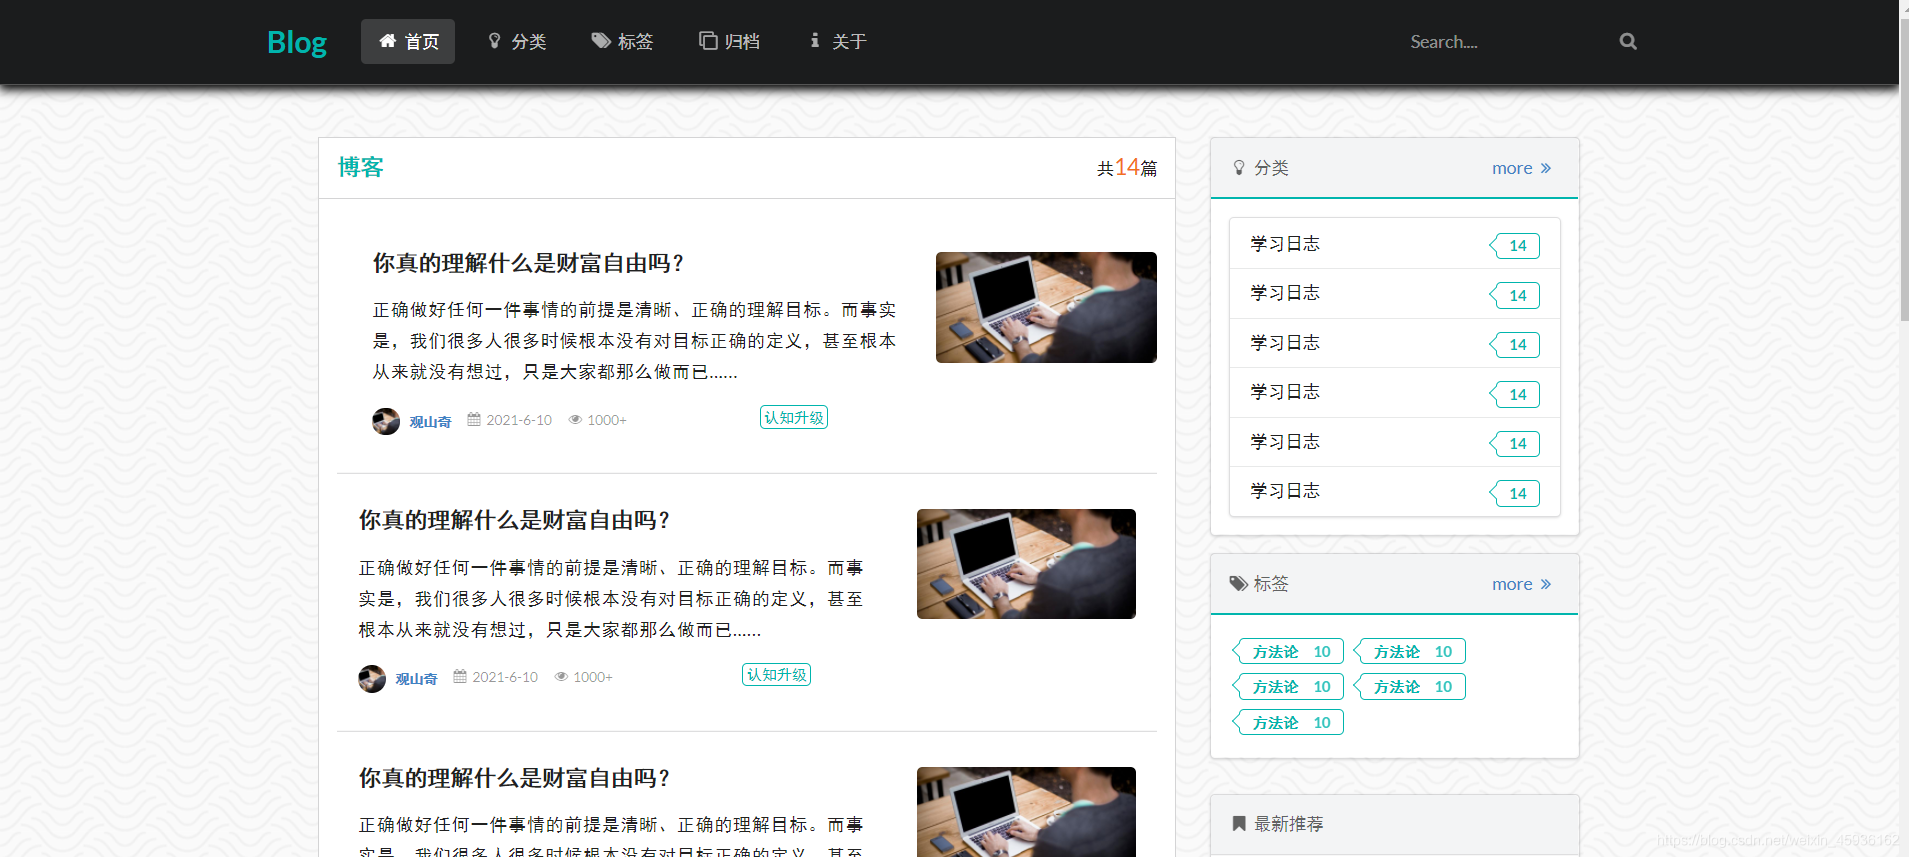The height and width of the screenshot is (857, 1909).
Task: Open author 观山奇 link in first post
Action: tap(430, 421)
